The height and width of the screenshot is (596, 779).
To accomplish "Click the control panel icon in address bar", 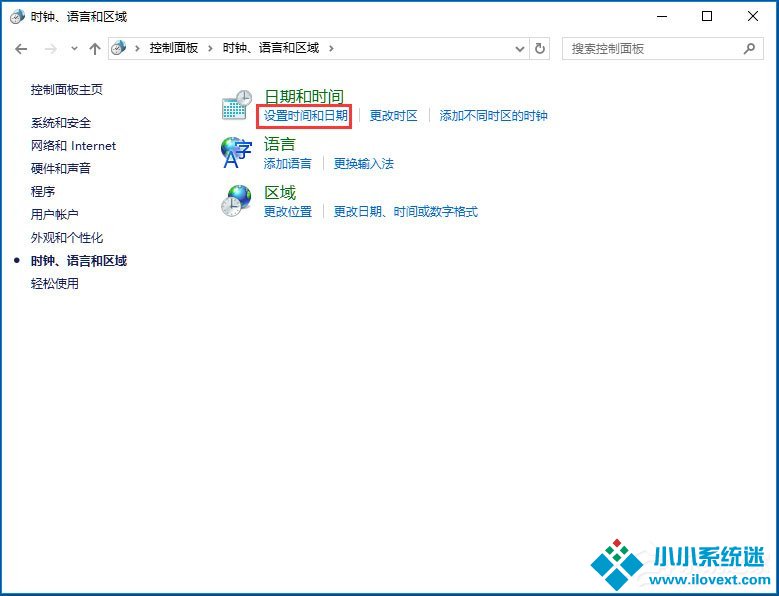I will [119, 48].
